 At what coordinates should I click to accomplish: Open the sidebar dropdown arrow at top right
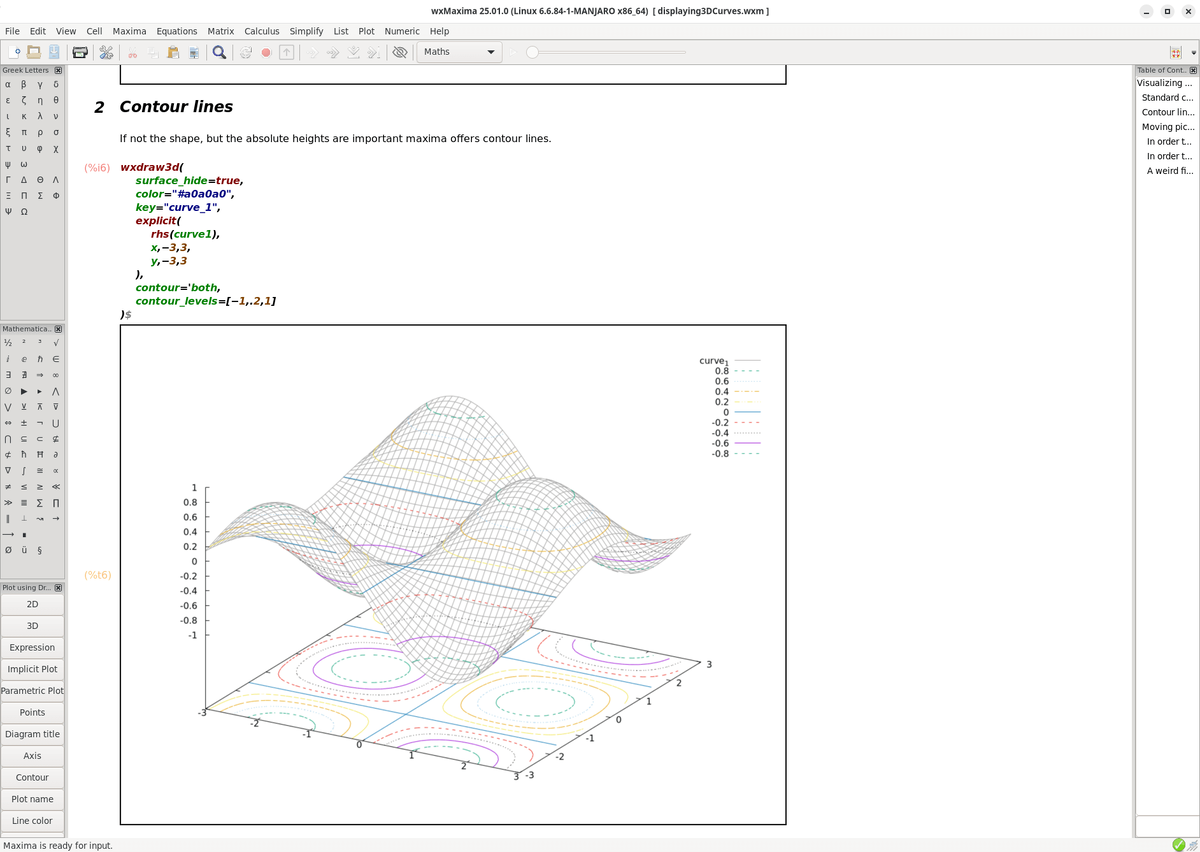[x=1192, y=52]
